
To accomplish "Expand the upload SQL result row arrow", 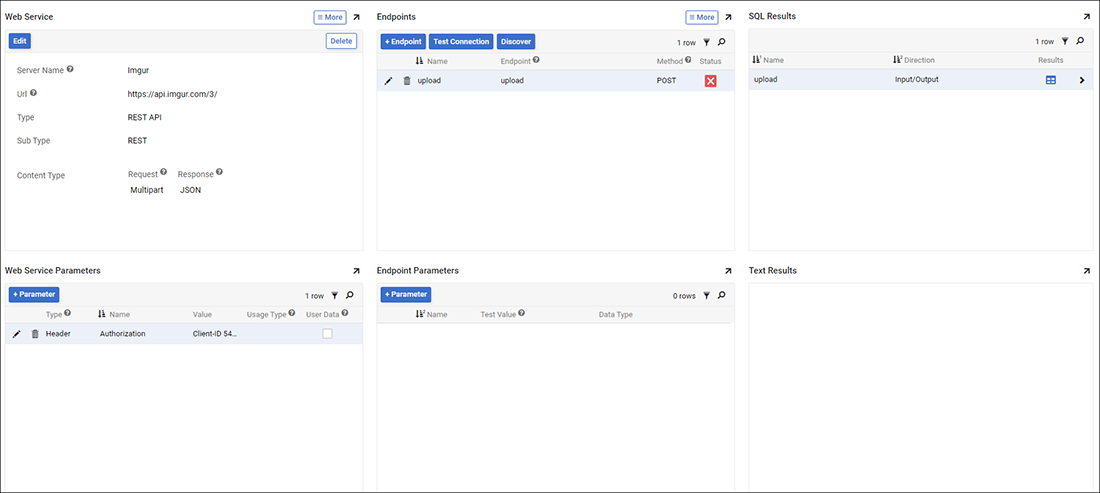I will (x=1081, y=80).
